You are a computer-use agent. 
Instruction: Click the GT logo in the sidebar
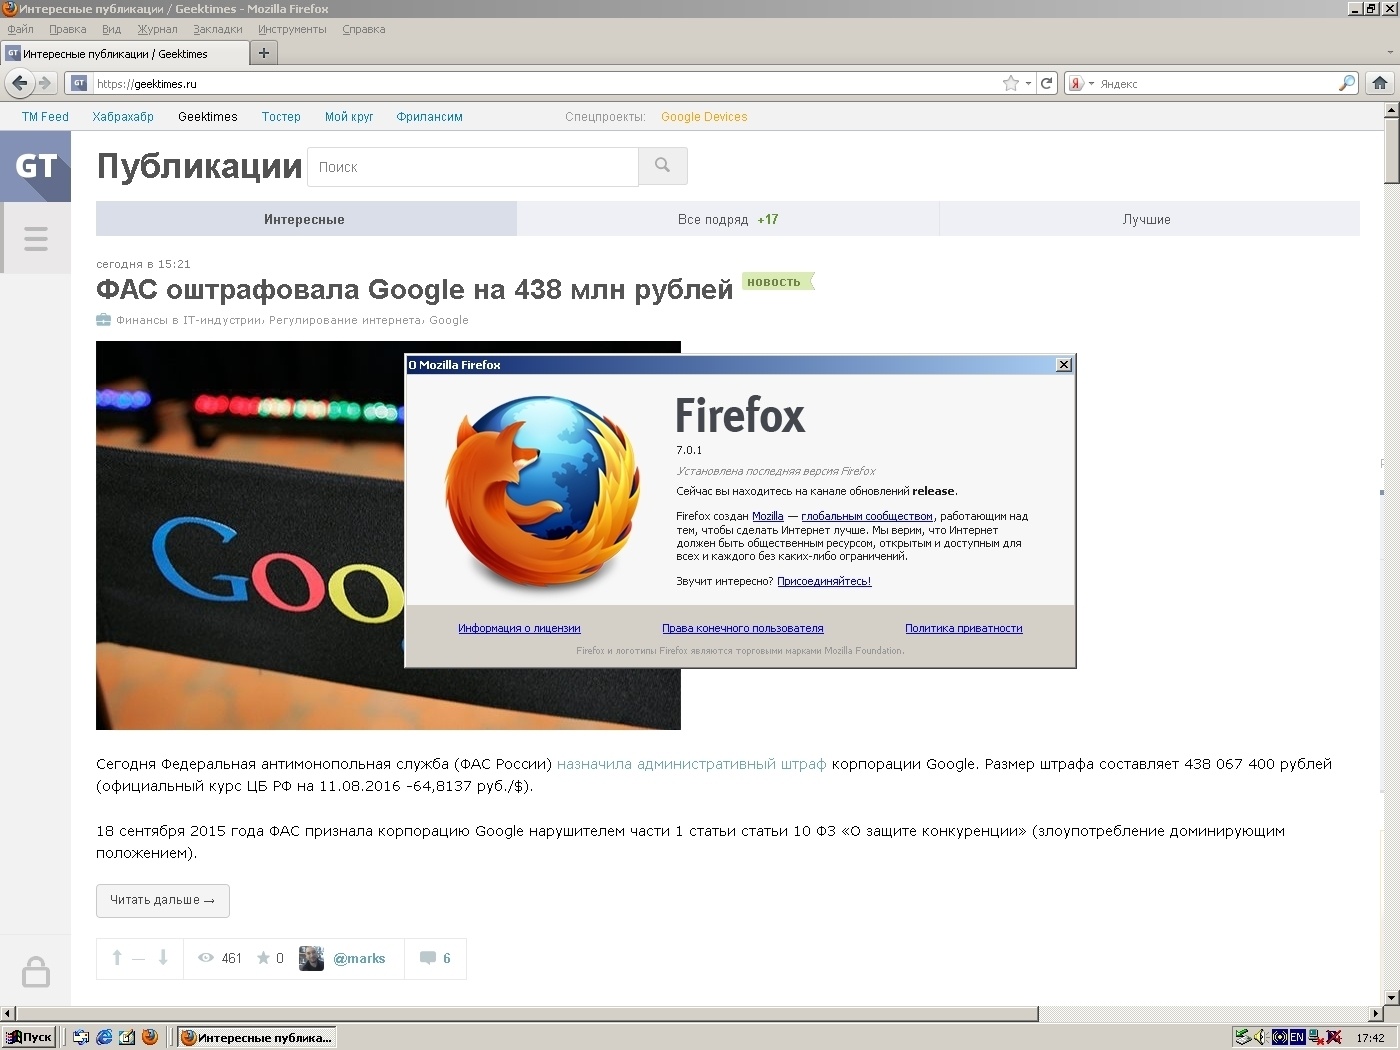click(x=36, y=167)
